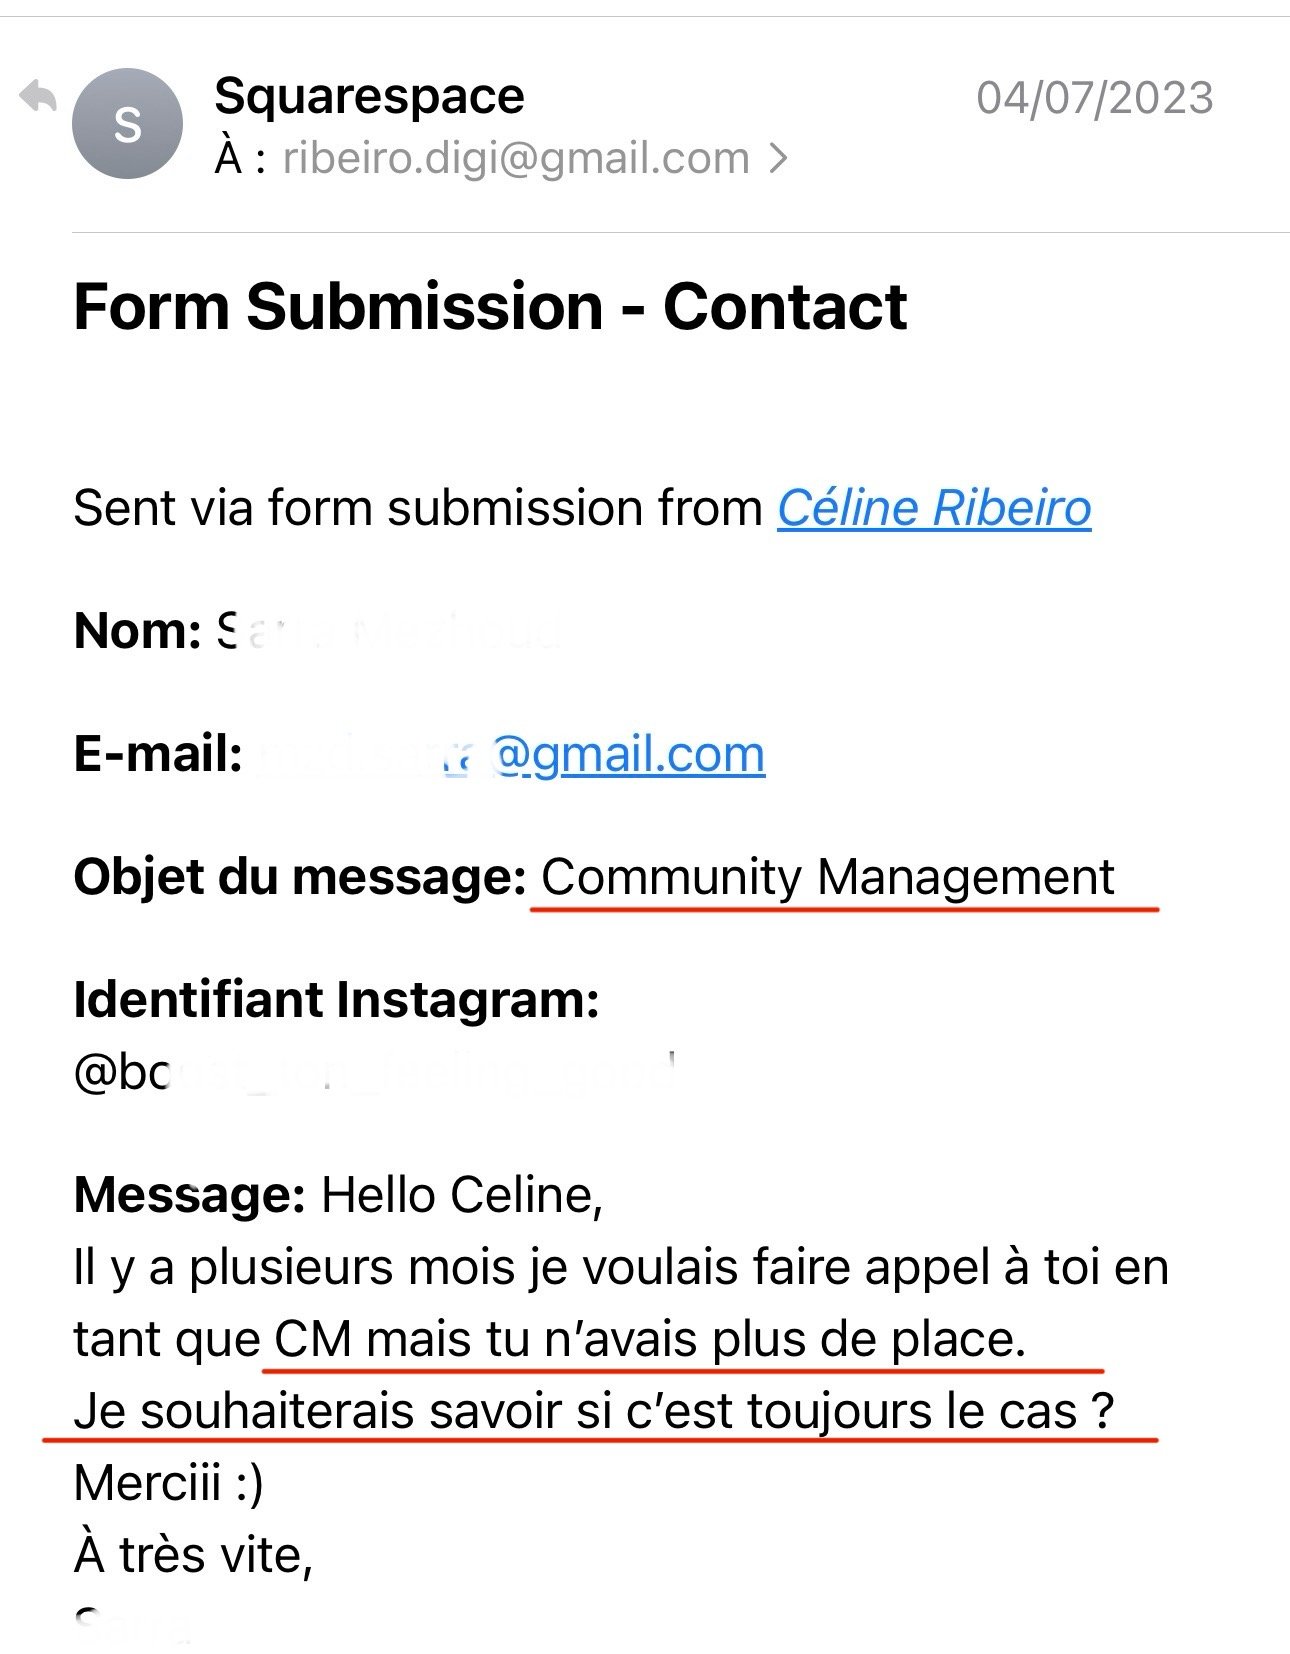Tap the À très vite closing
The height and width of the screenshot is (1654, 1290).
pyautogui.click(x=194, y=1555)
